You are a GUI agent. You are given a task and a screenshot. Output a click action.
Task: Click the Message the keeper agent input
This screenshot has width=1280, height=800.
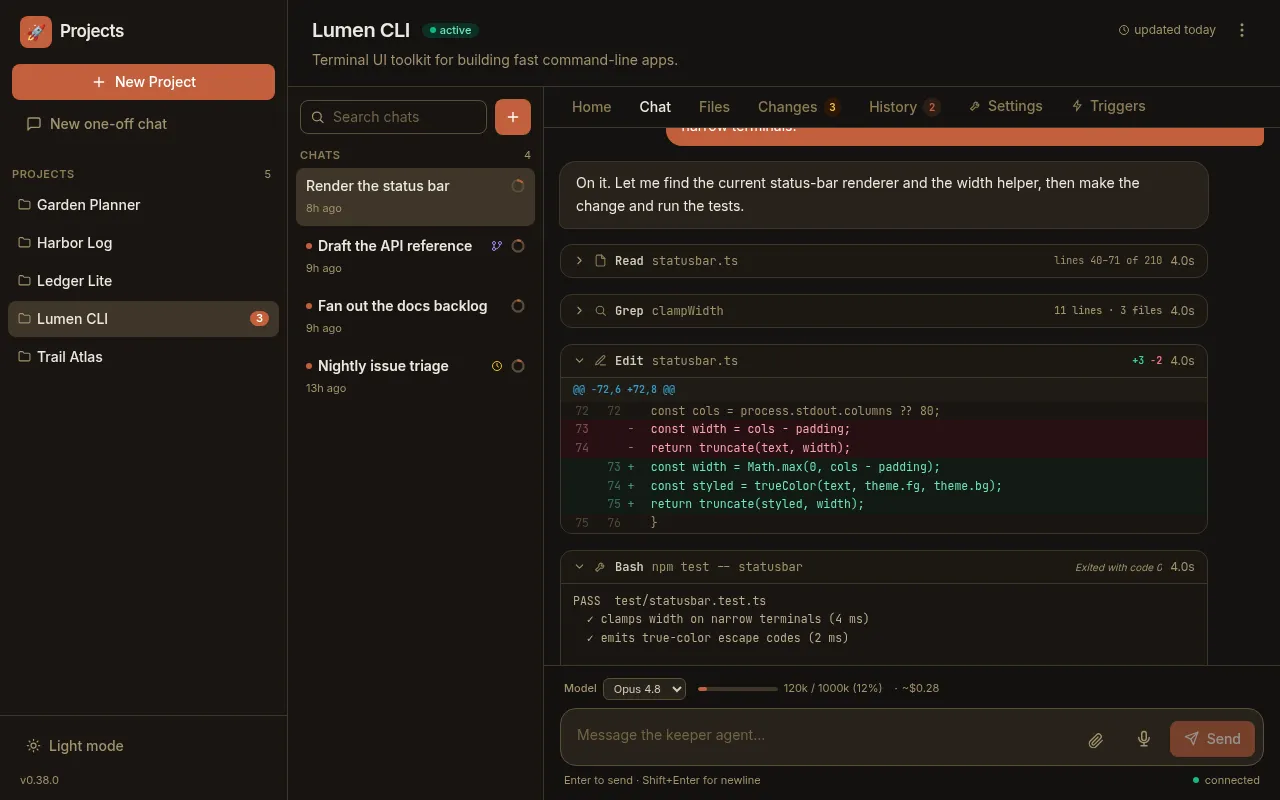822,735
